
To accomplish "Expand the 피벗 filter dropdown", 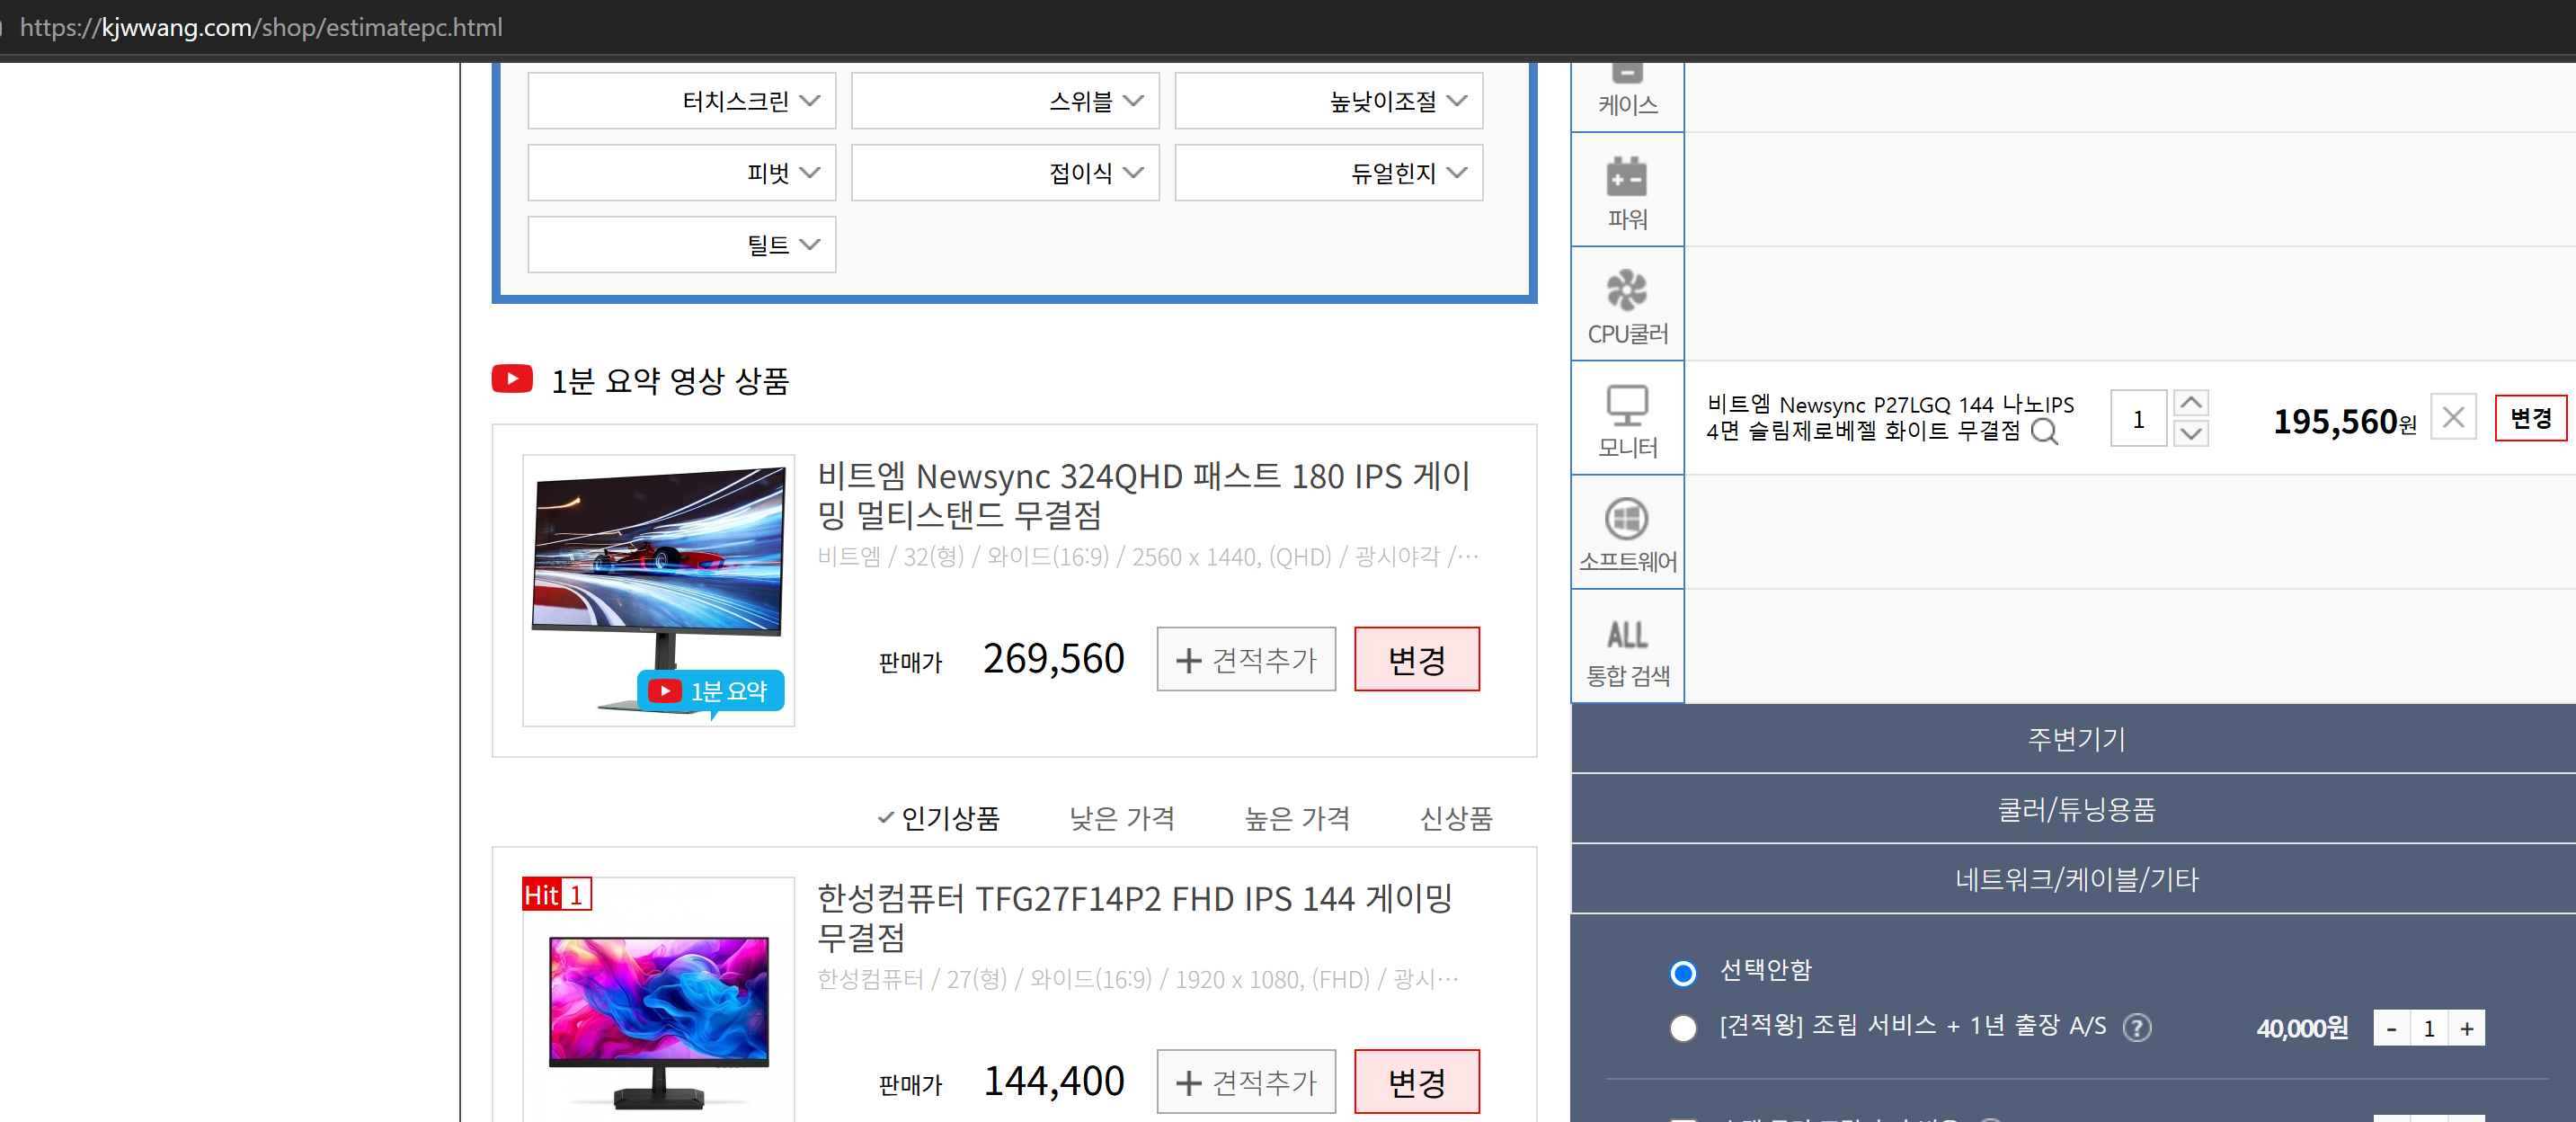I will (682, 173).
